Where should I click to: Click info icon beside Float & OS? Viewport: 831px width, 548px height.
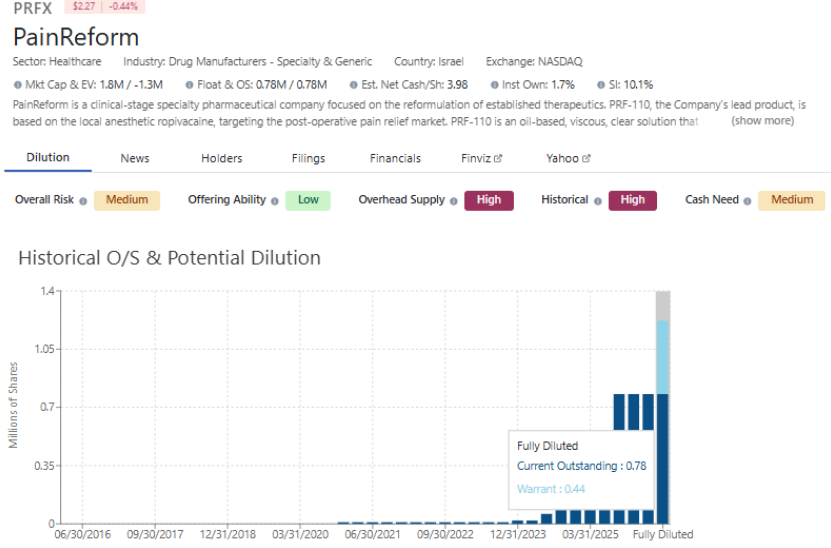(x=189, y=85)
